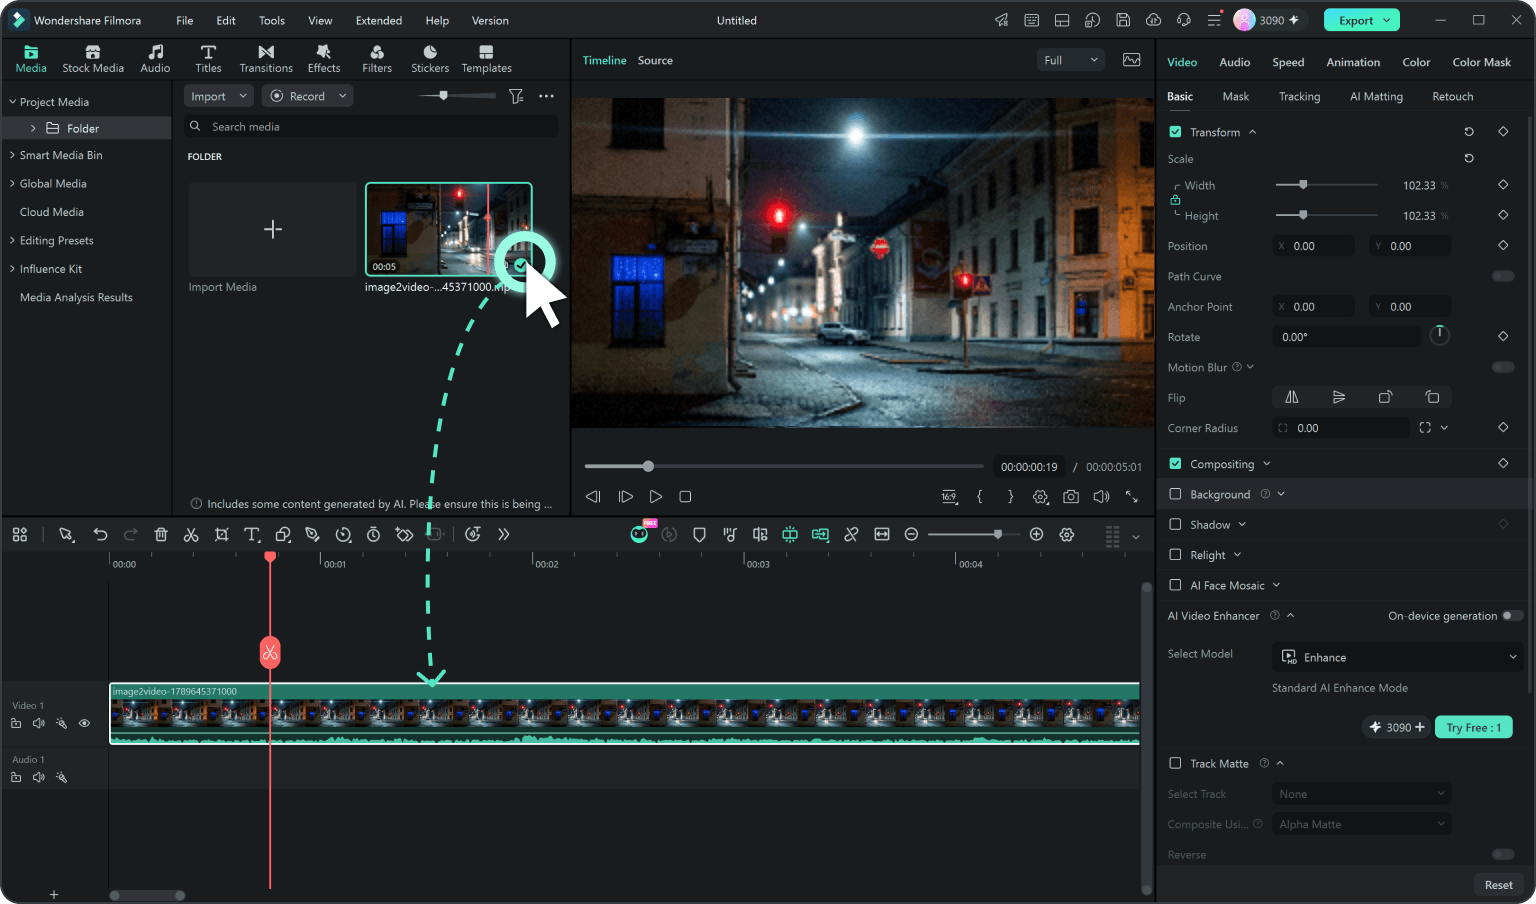Click the undo arrow in timeline toolbar
This screenshot has height=904, width=1536.
click(100, 535)
